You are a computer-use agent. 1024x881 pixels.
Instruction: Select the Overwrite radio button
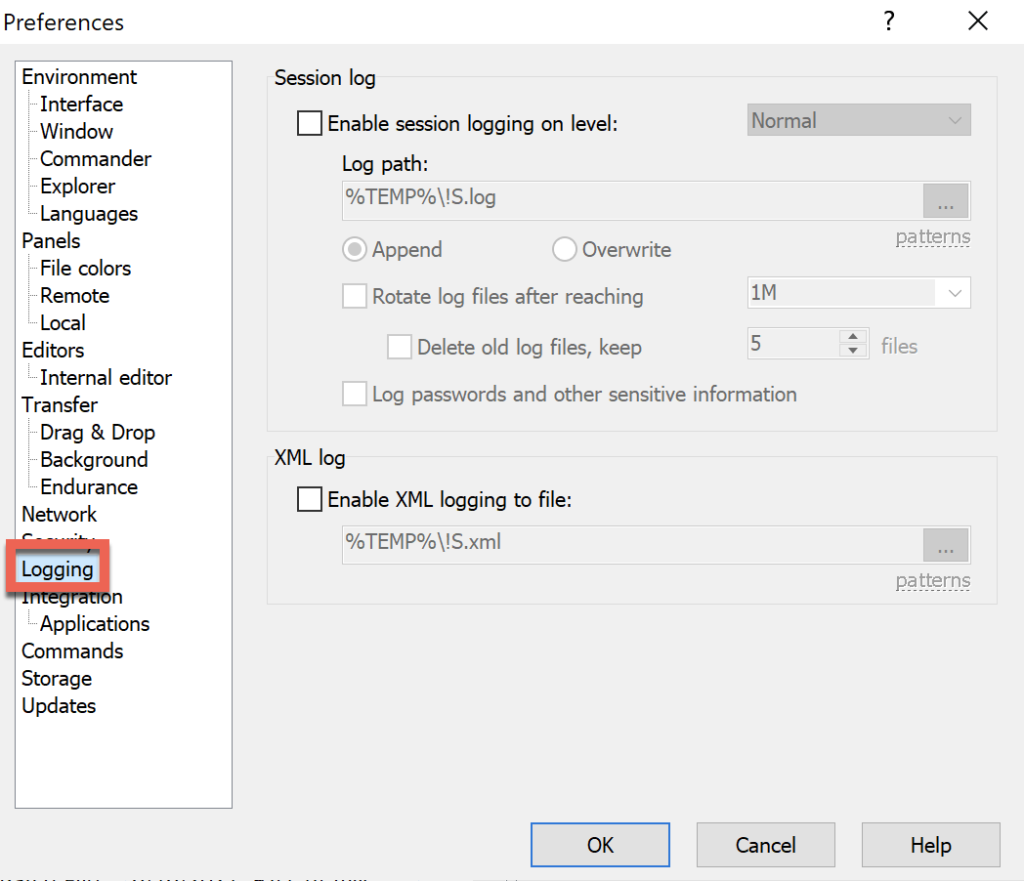click(x=563, y=249)
